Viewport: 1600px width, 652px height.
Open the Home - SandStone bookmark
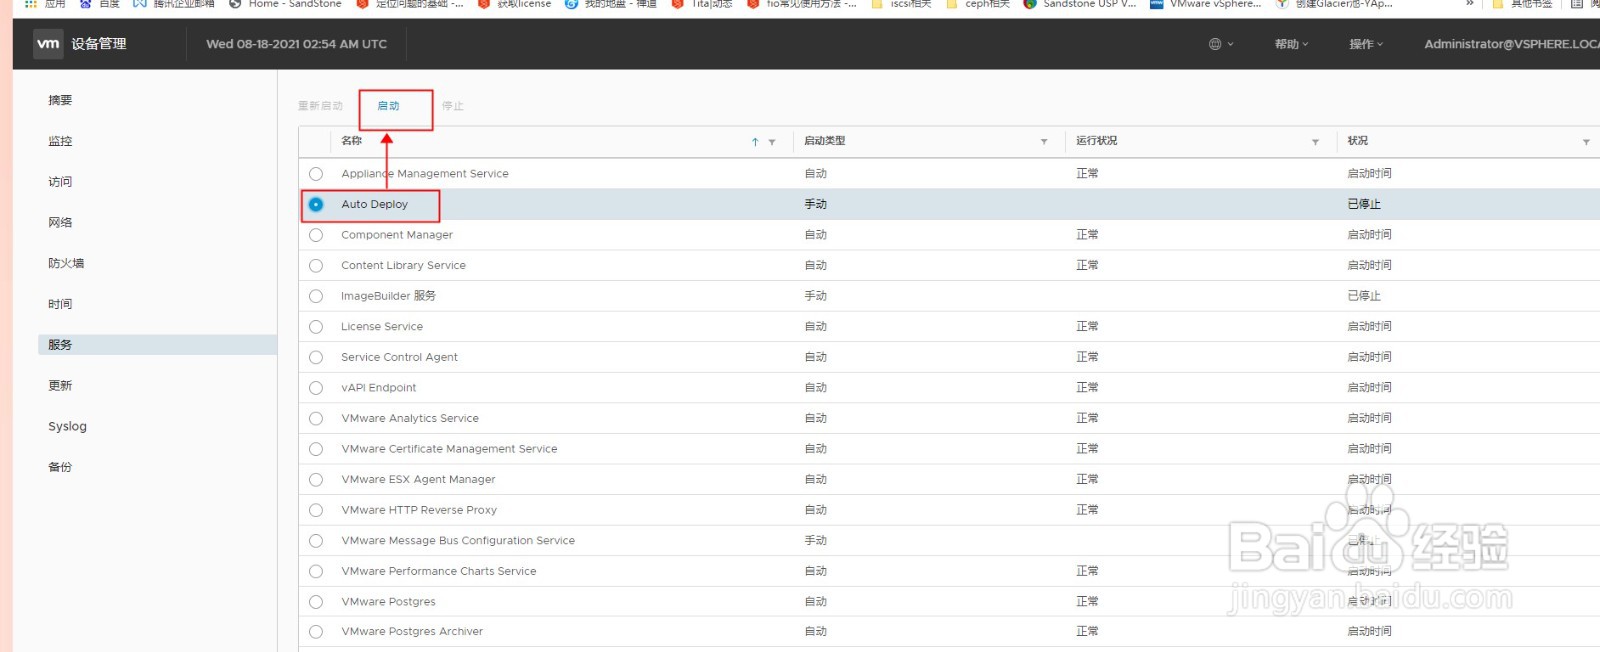click(x=285, y=4)
